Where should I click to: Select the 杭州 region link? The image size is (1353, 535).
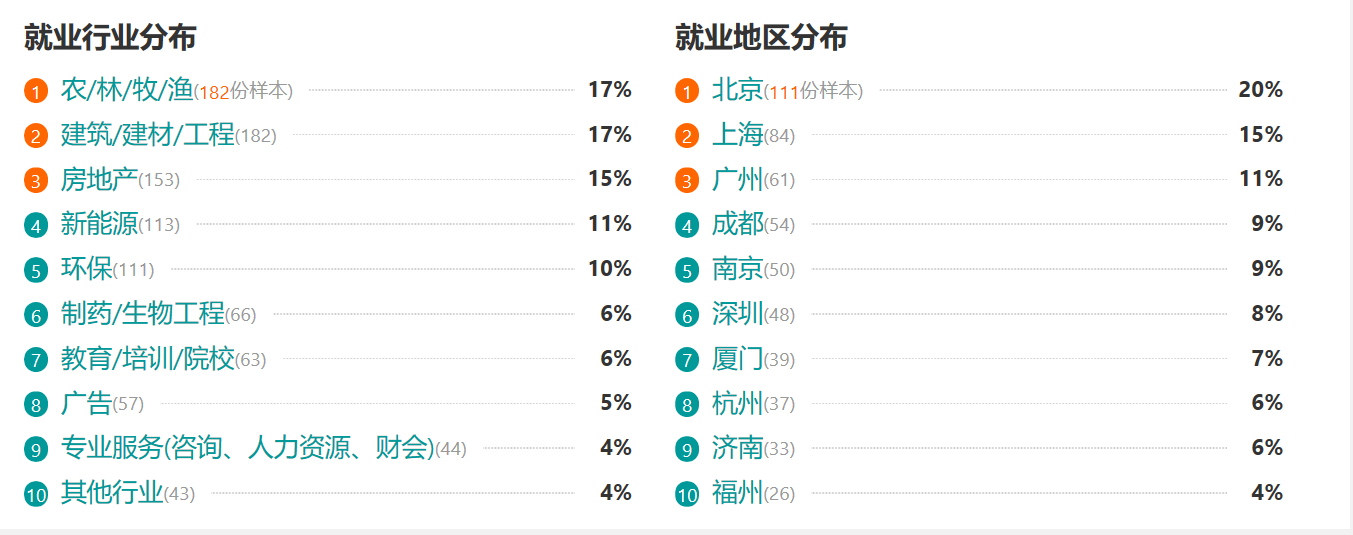(737, 403)
